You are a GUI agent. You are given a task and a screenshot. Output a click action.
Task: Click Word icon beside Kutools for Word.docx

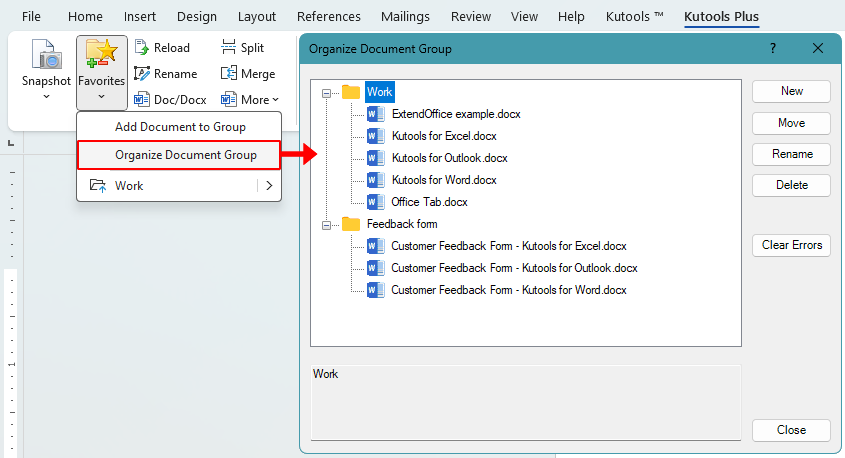[x=376, y=180]
